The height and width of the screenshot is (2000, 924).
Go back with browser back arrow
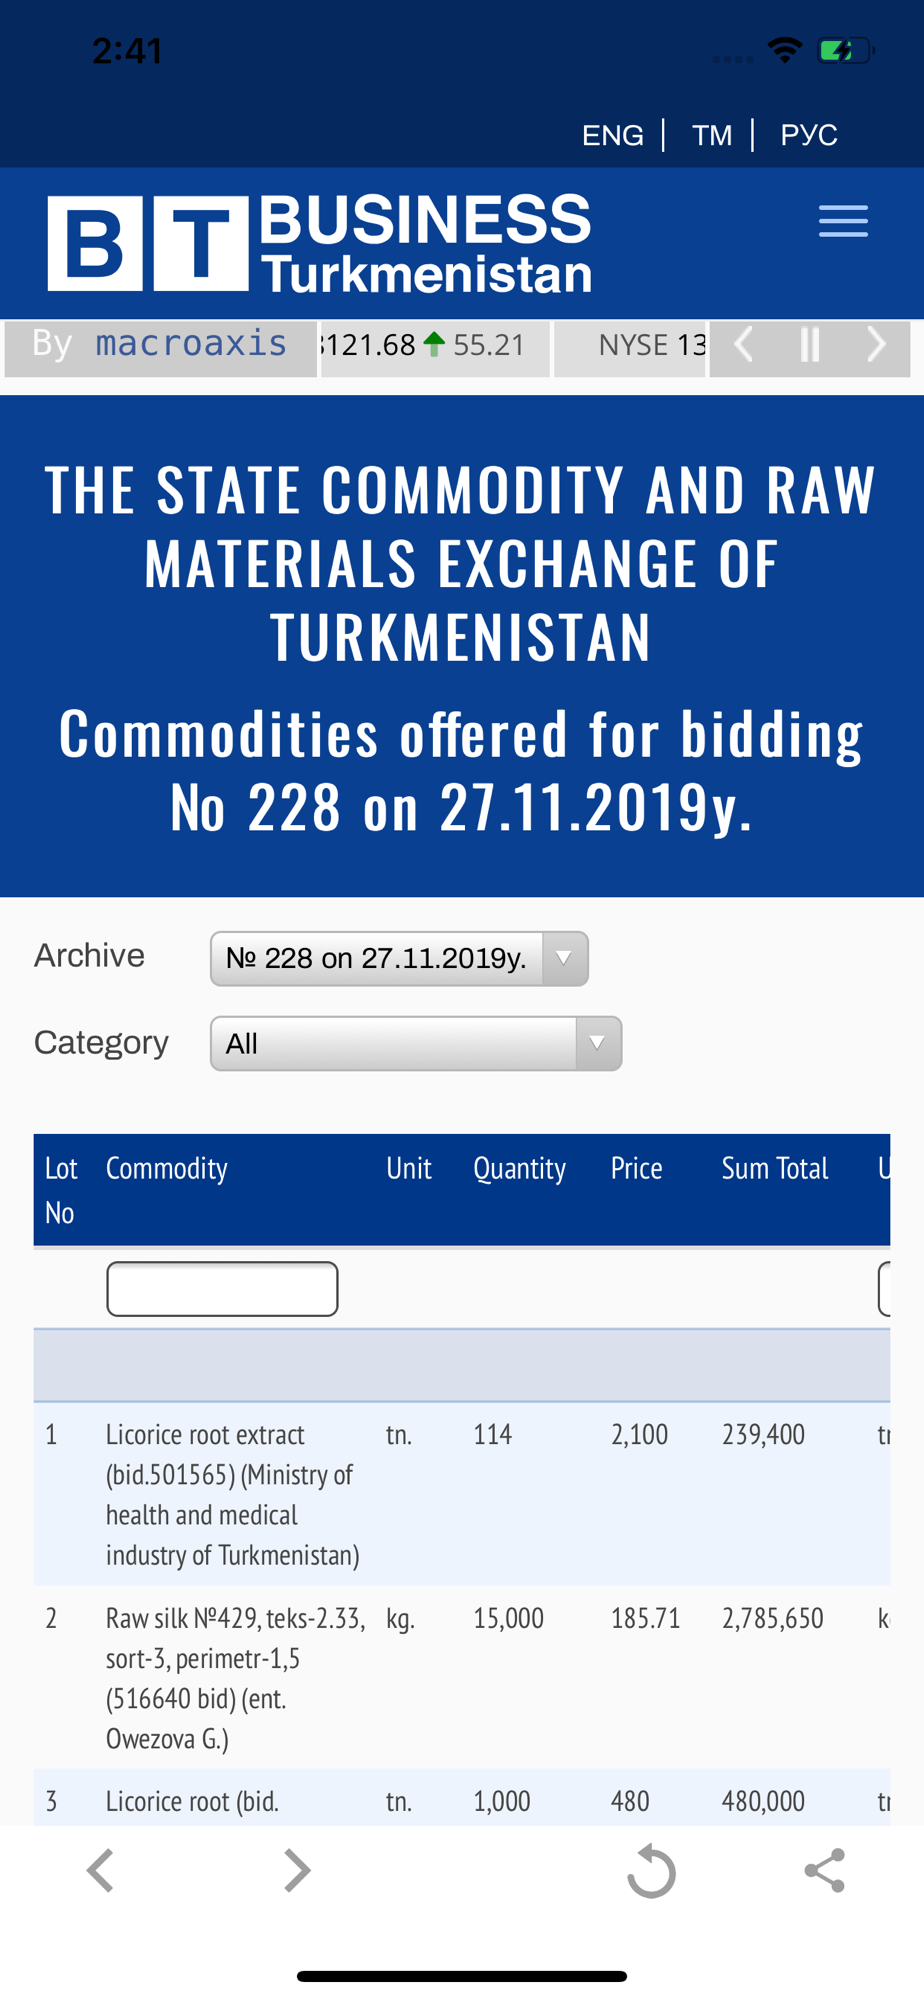click(100, 1870)
